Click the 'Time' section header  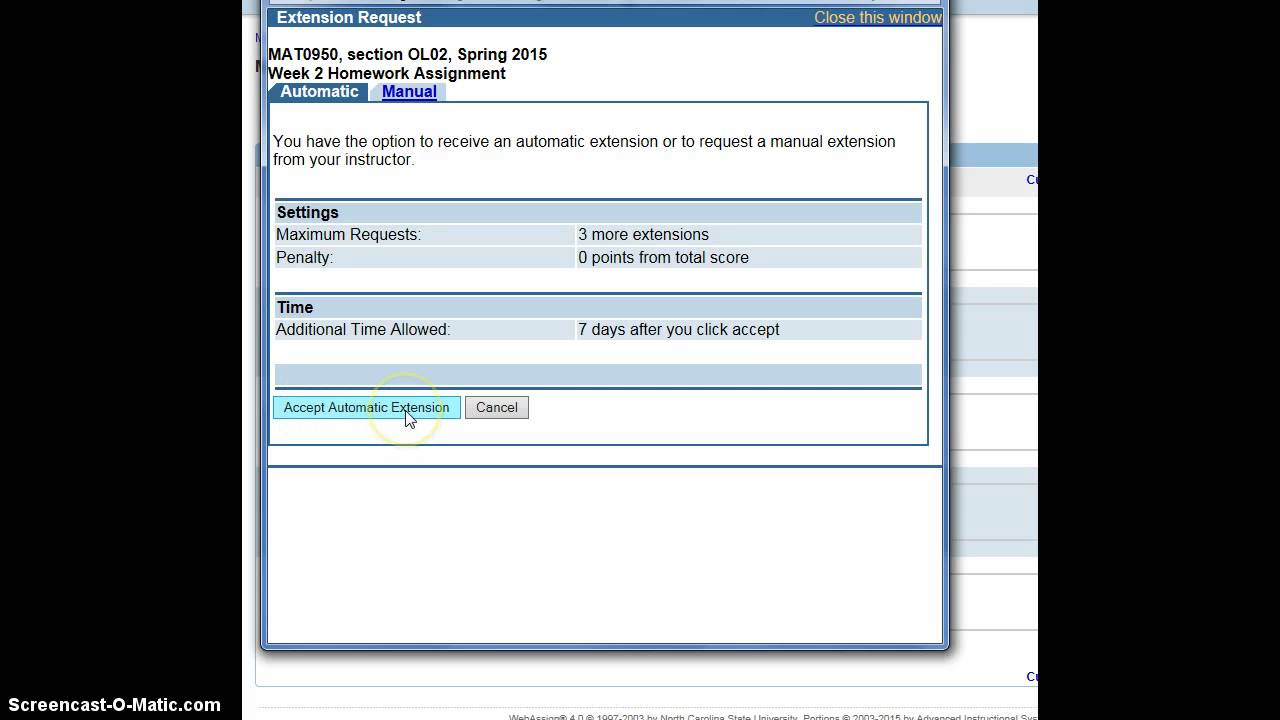coord(295,307)
